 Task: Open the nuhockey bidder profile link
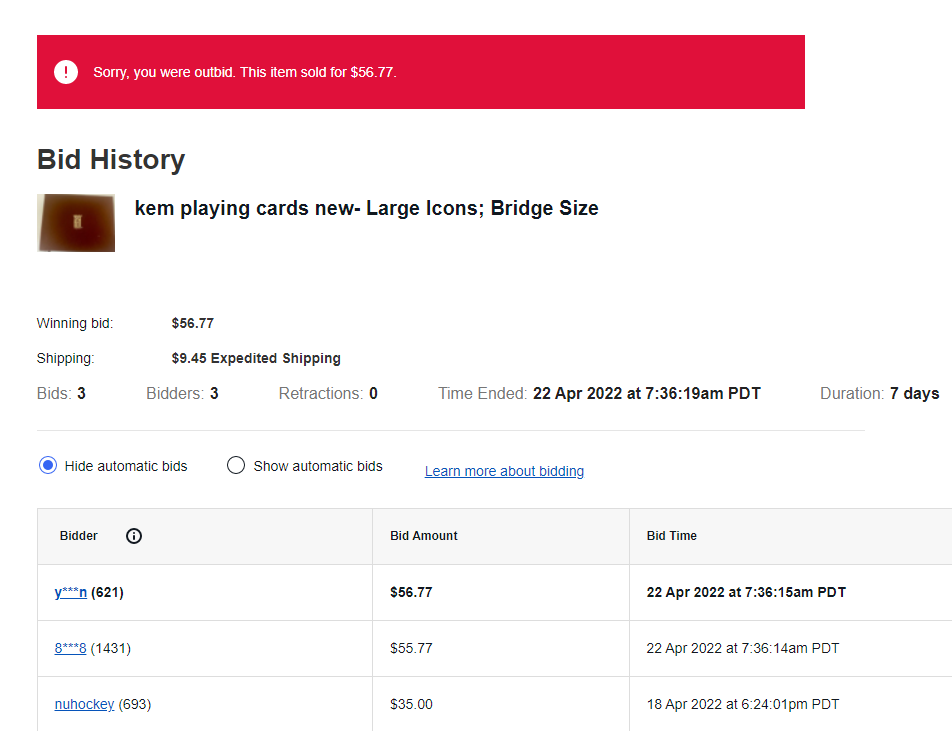point(85,704)
